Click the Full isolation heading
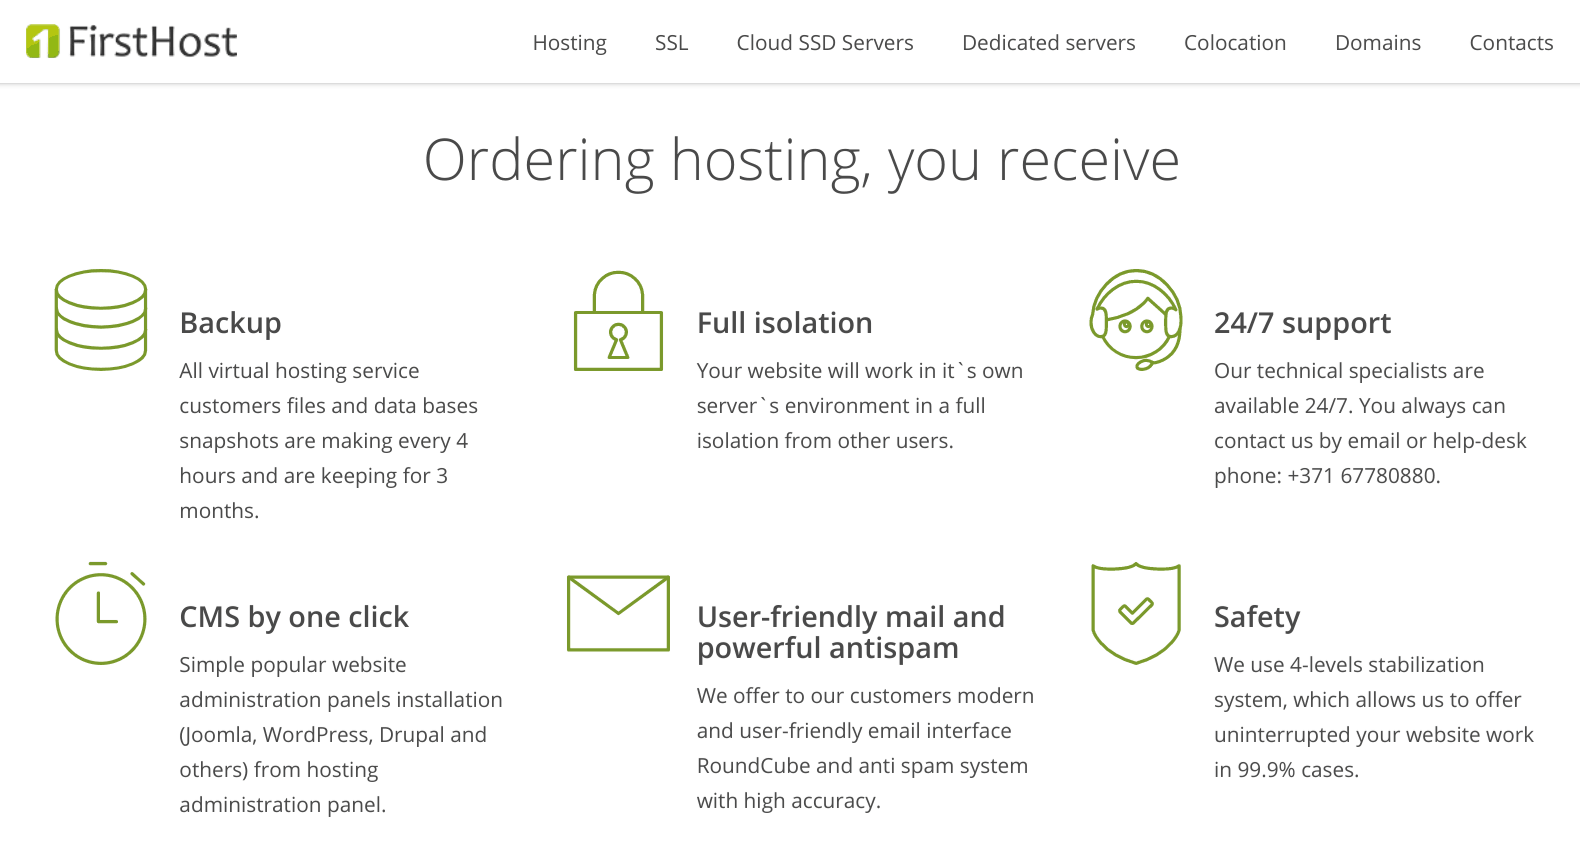Image resolution: width=1580 pixels, height=846 pixels. [x=784, y=323]
